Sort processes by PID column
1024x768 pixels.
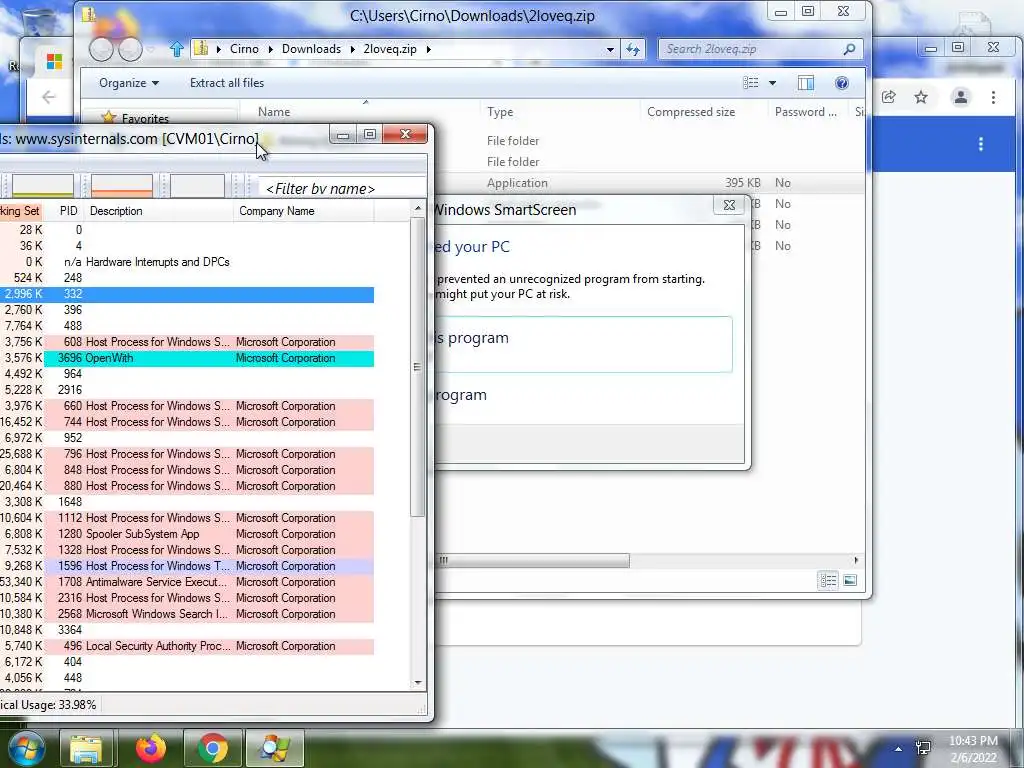pos(69,211)
